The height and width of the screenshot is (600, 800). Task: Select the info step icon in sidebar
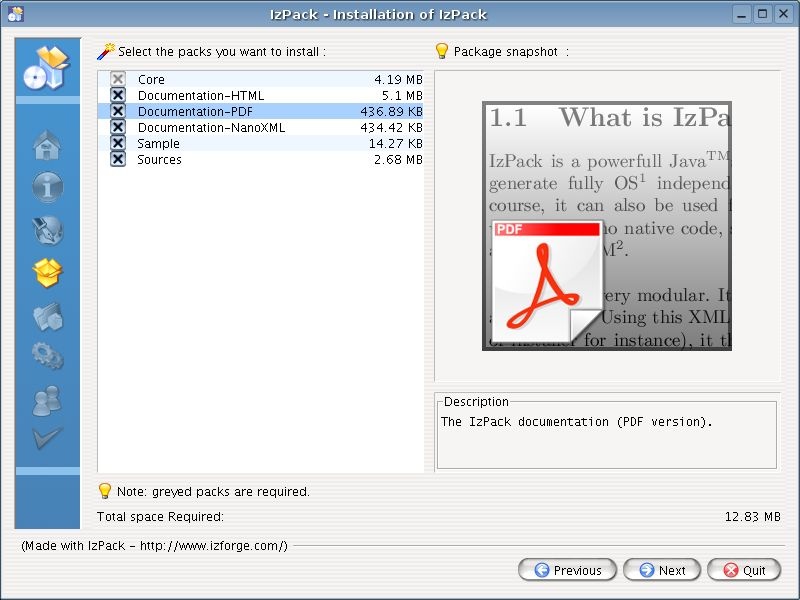pyautogui.click(x=47, y=187)
